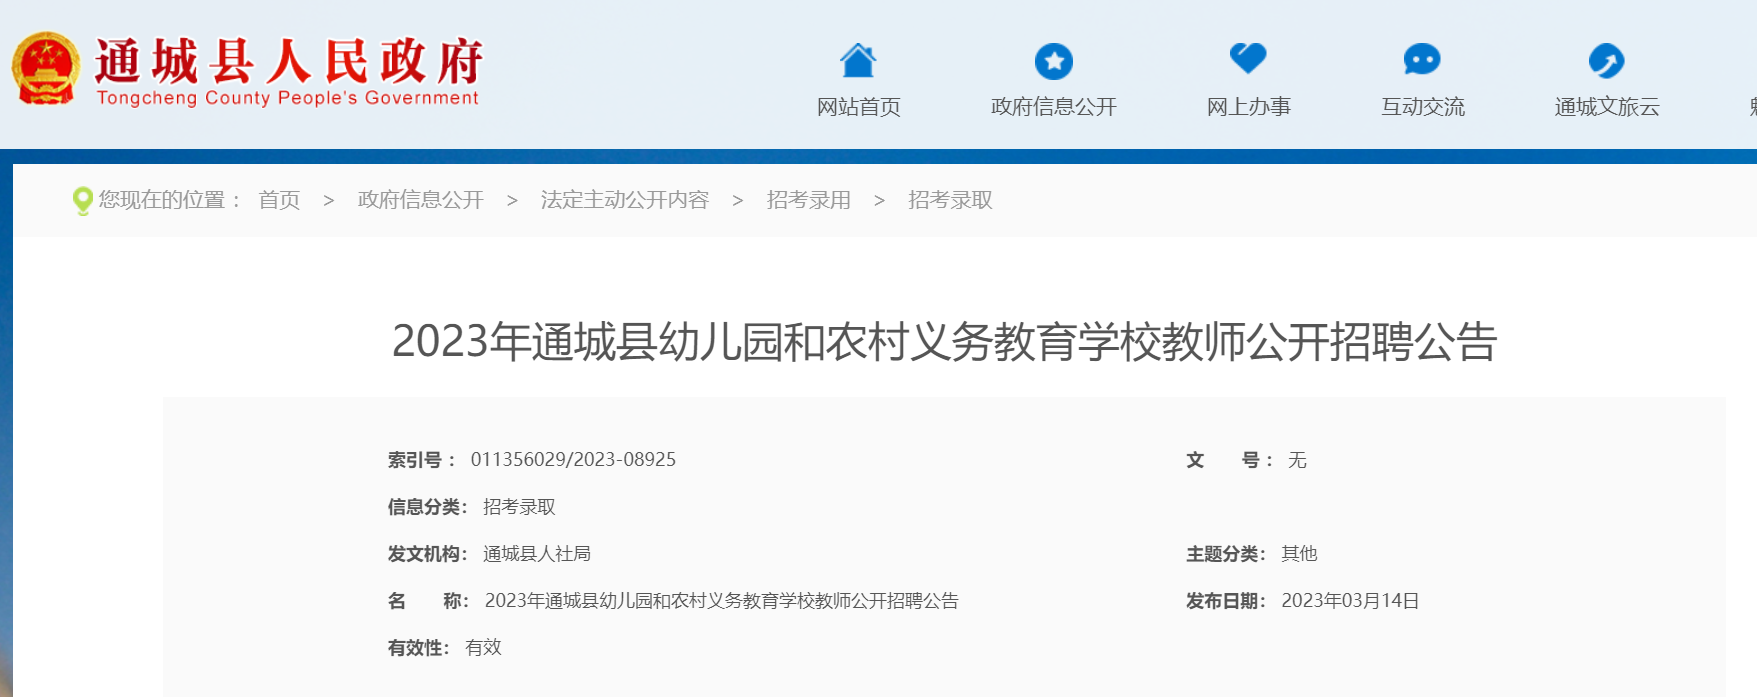Click the house icon above 网站首页
The height and width of the screenshot is (697, 1757).
click(858, 61)
